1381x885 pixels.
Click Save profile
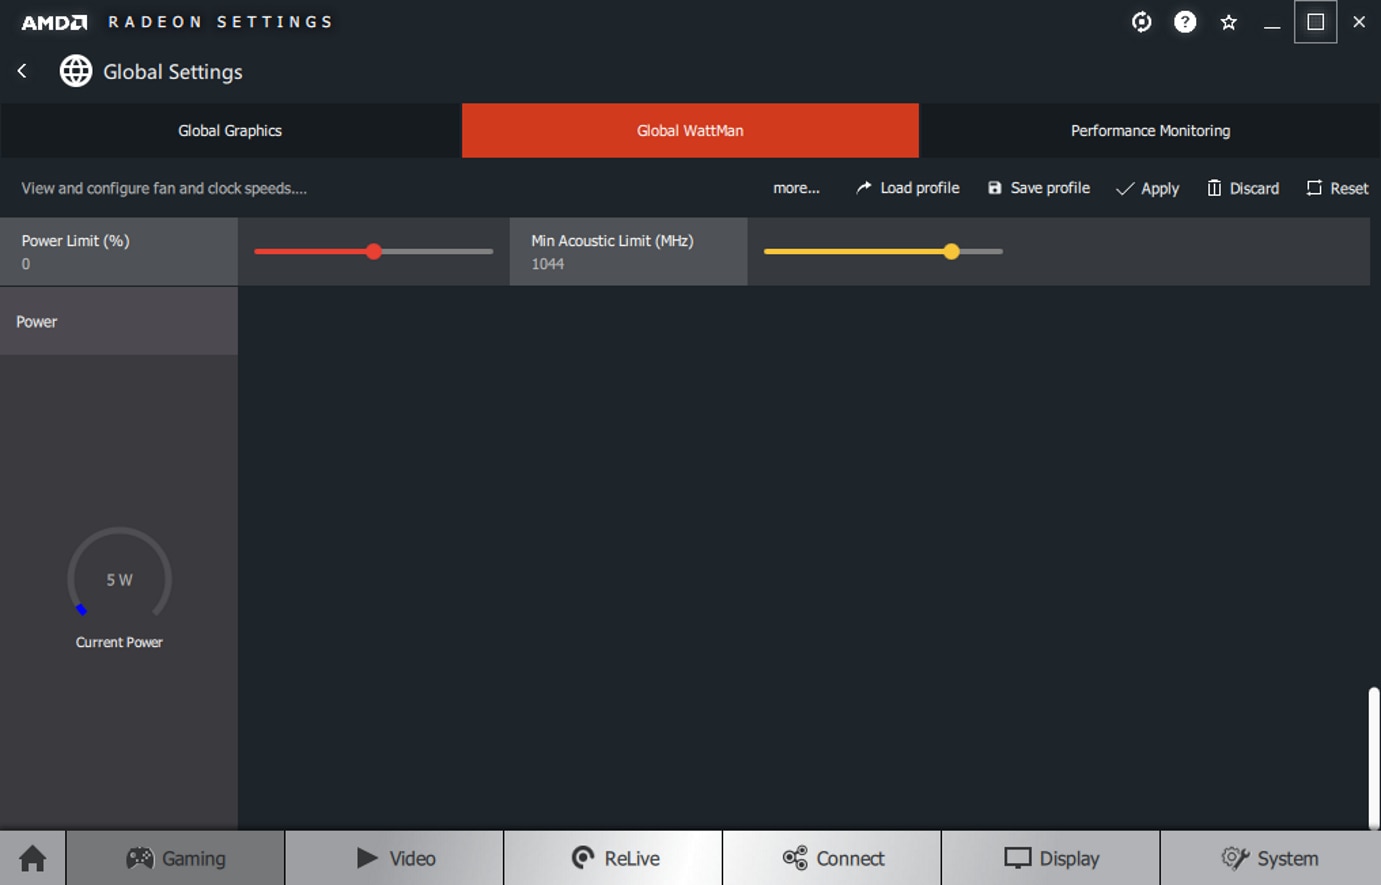point(1038,188)
